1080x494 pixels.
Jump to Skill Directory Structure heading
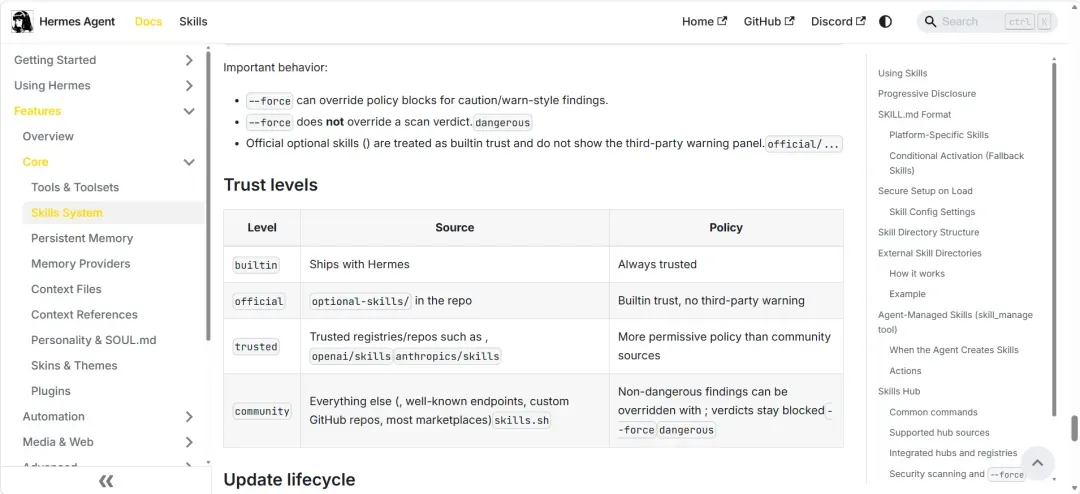(x=928, y=232)
